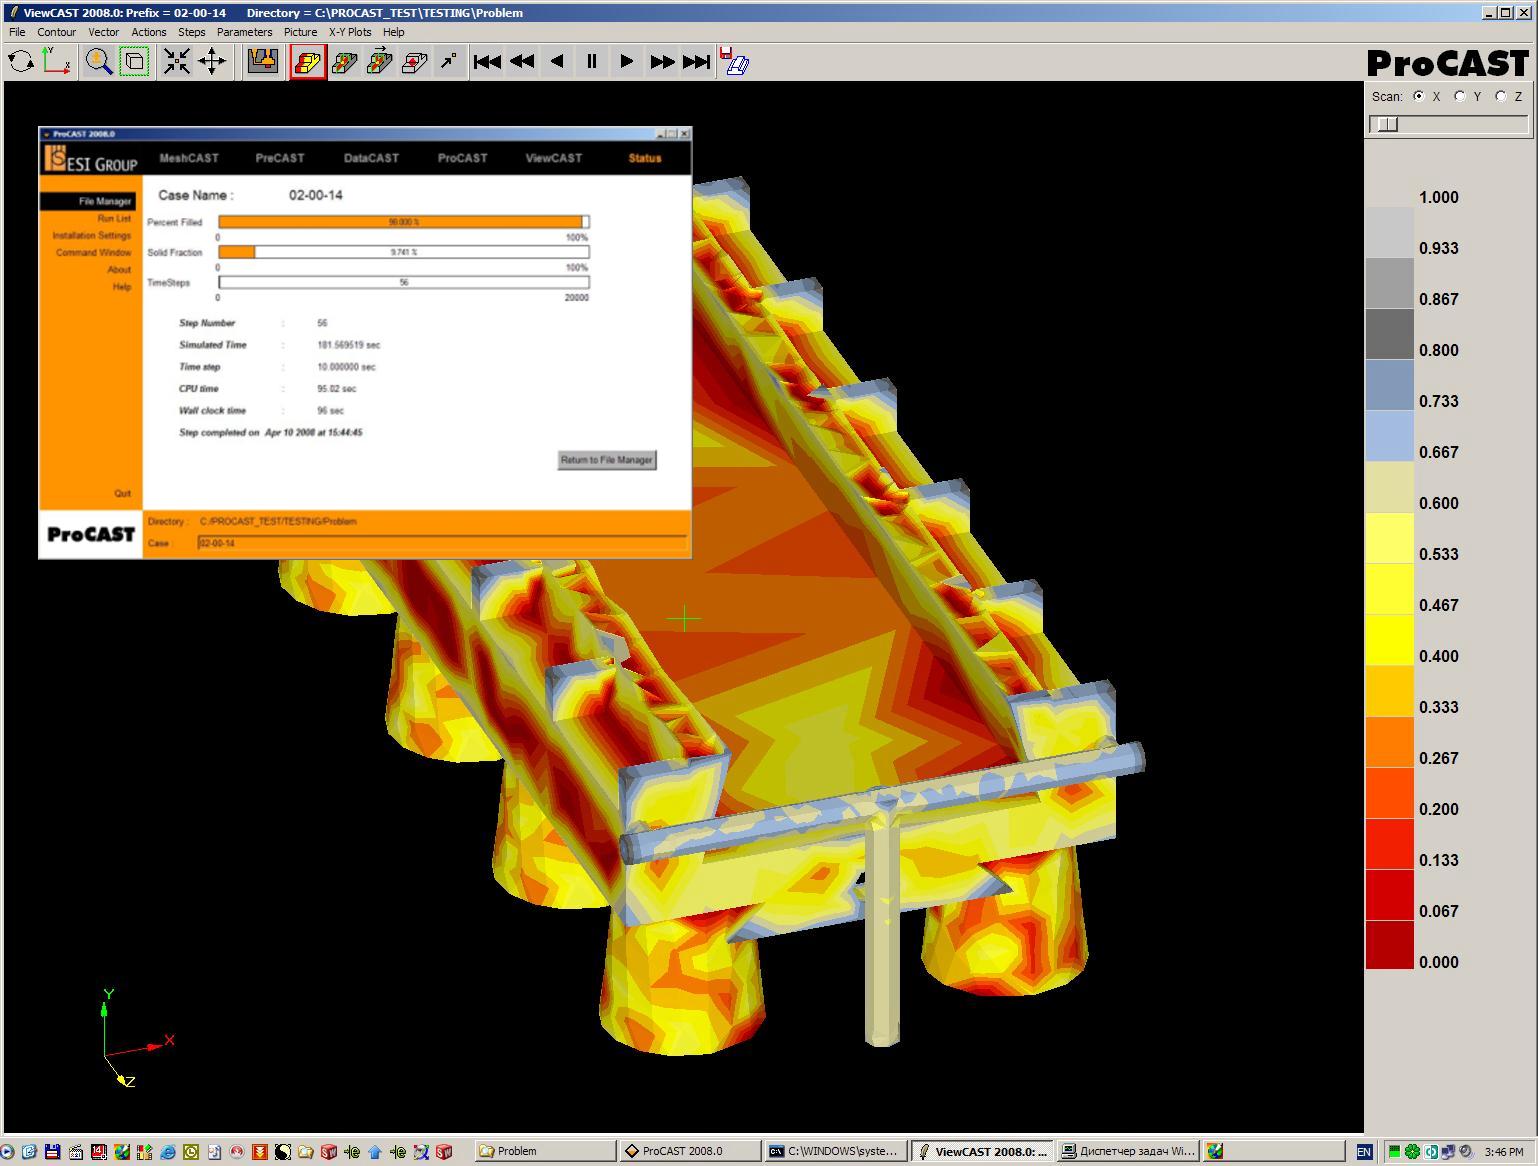The image size is (1538, 1166).
Task: Click the 0.400 yellow color swatch
Action: (x=1390, y=640)
